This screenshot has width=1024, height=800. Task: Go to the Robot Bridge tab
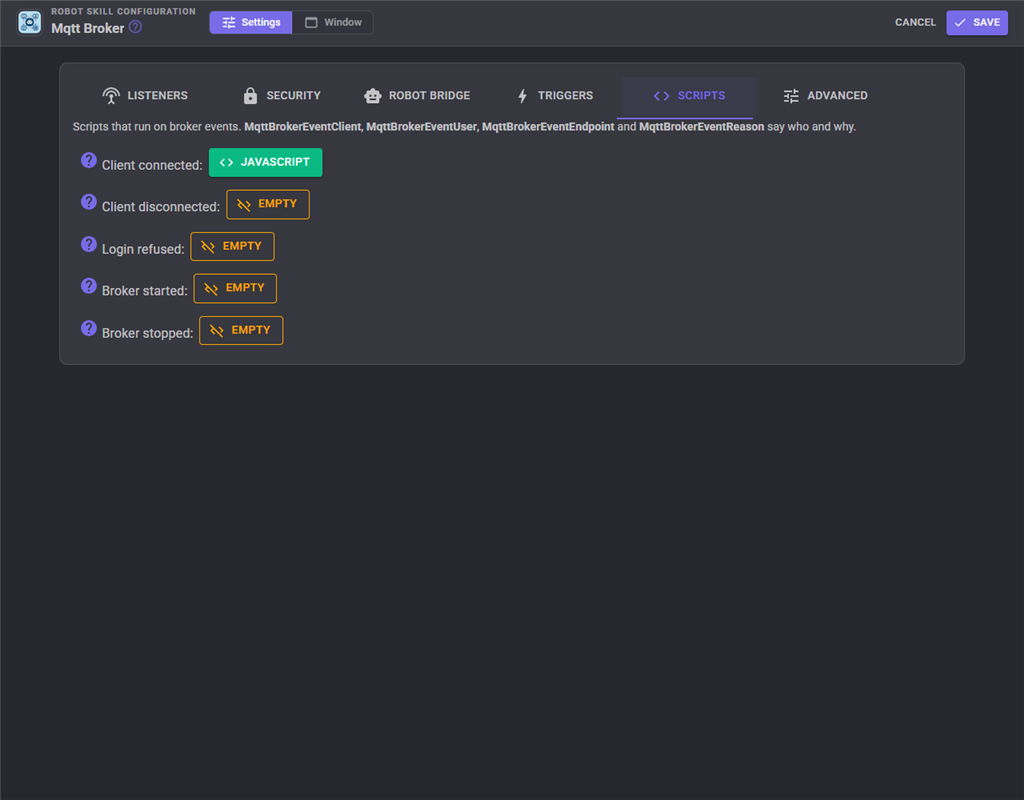pyautogui.click(x=417, y=96)
